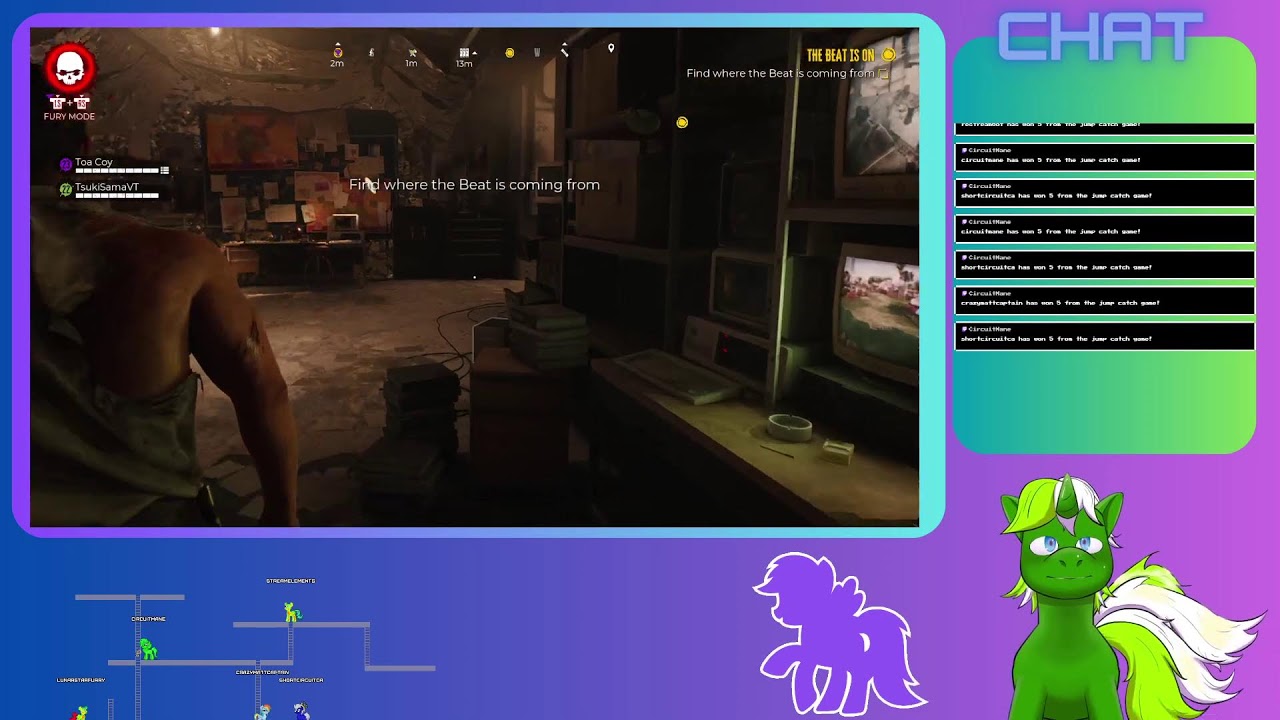Click the StreamElements pony sprite

[x=292, y=611]
